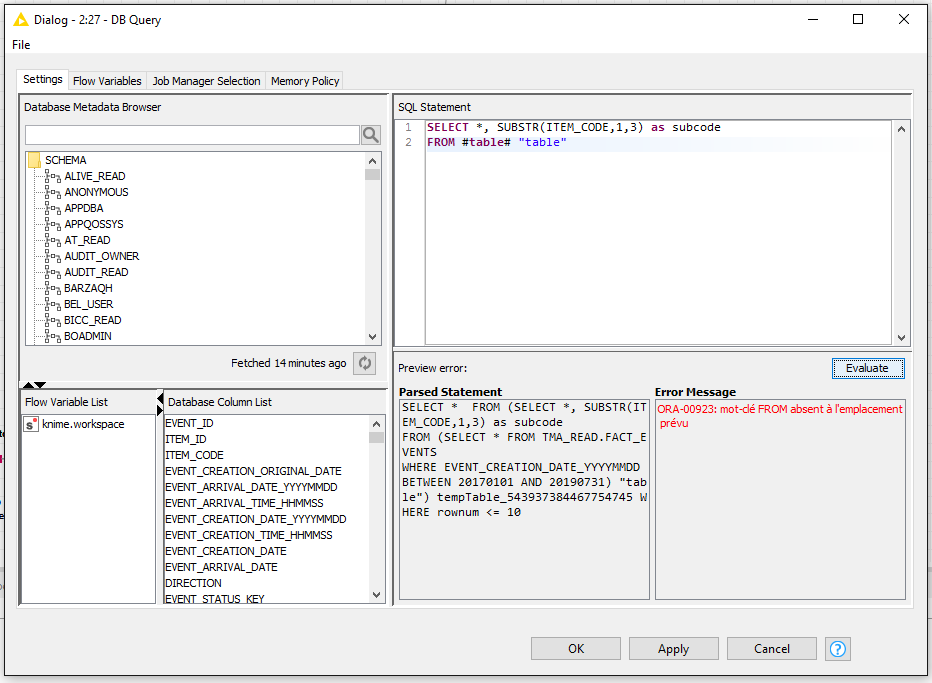Open the Job Manager Selection tab

click(206, 81)
